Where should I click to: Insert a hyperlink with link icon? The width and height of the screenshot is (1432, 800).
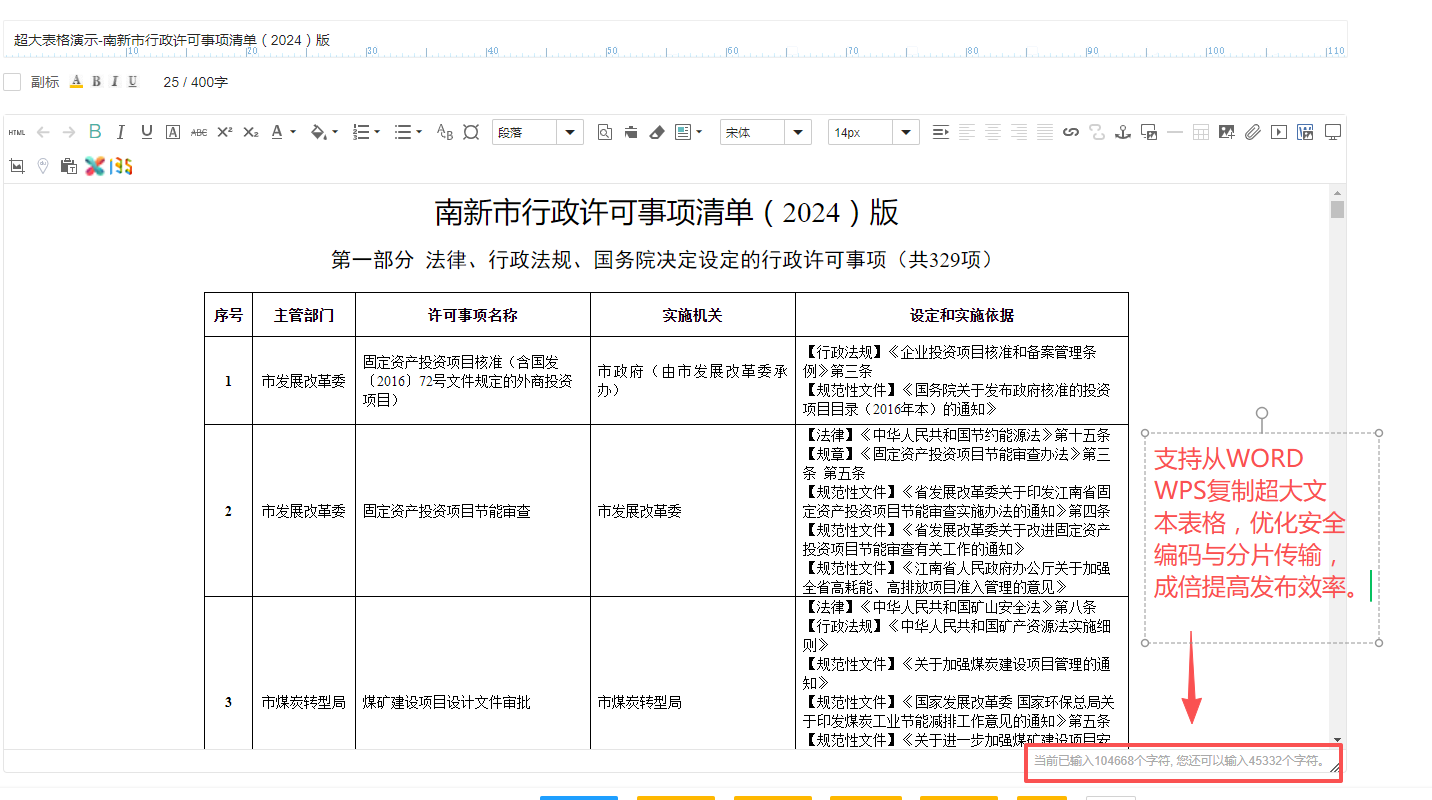(x=1071, y=132)
